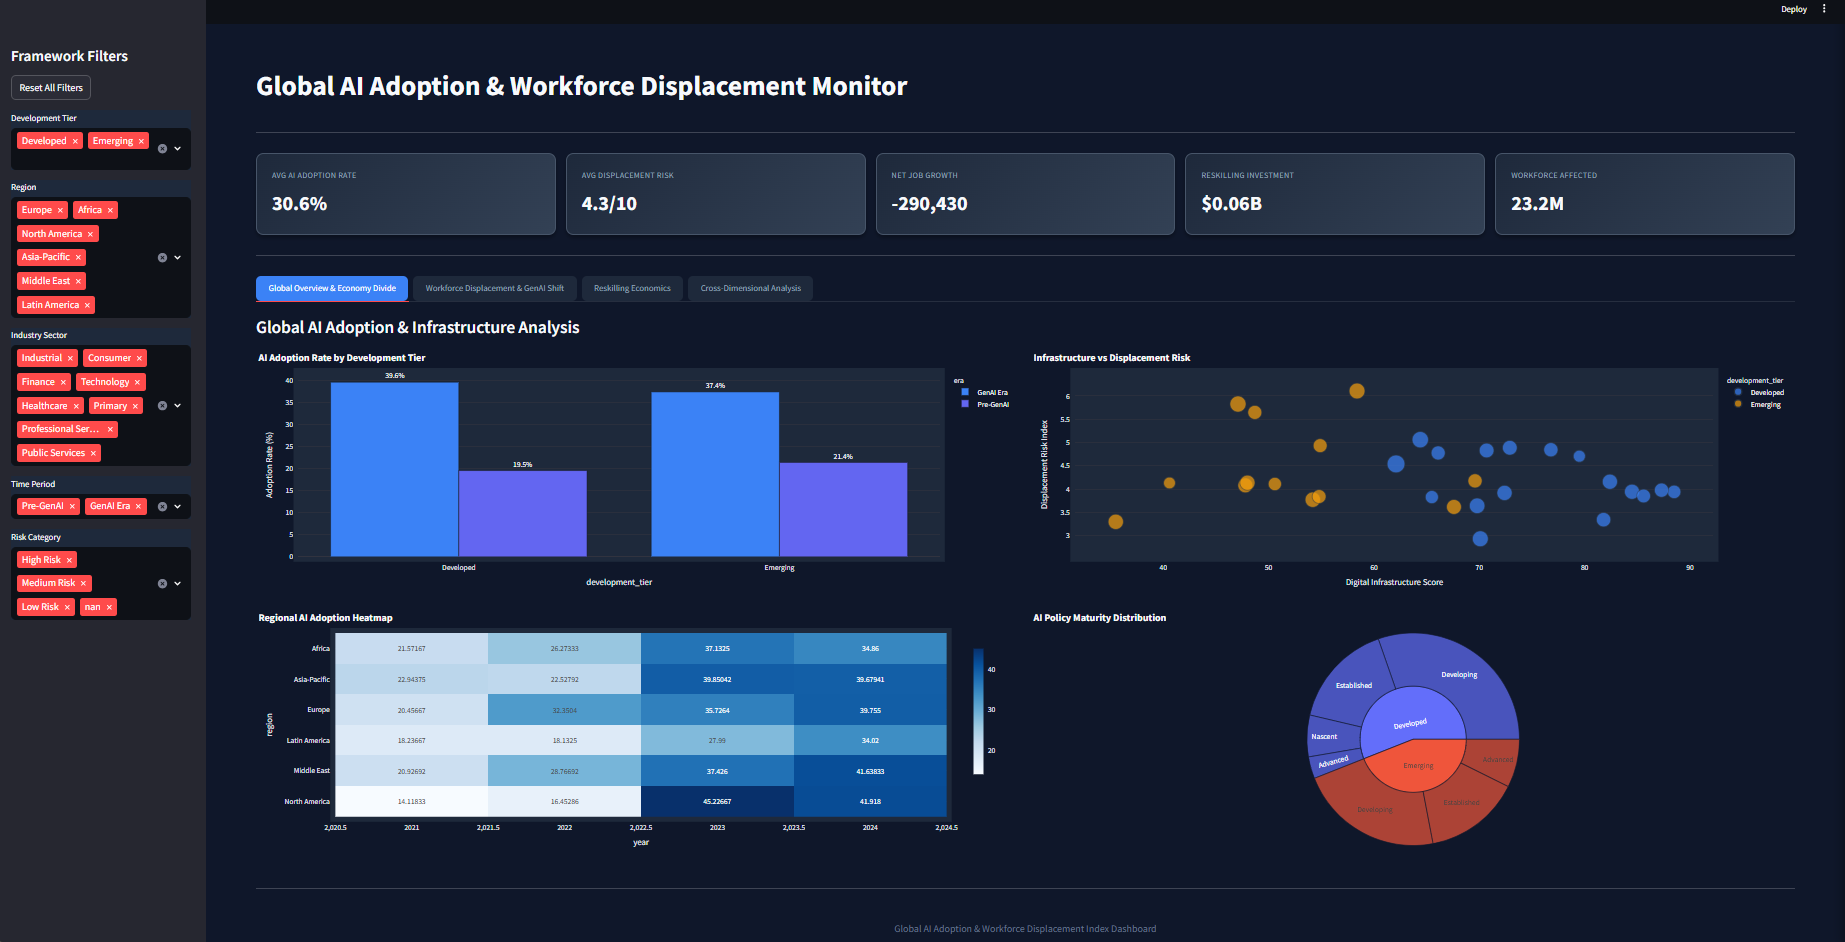Switch to Global Overview & Economy Divide tab

(x=332, y=288)
